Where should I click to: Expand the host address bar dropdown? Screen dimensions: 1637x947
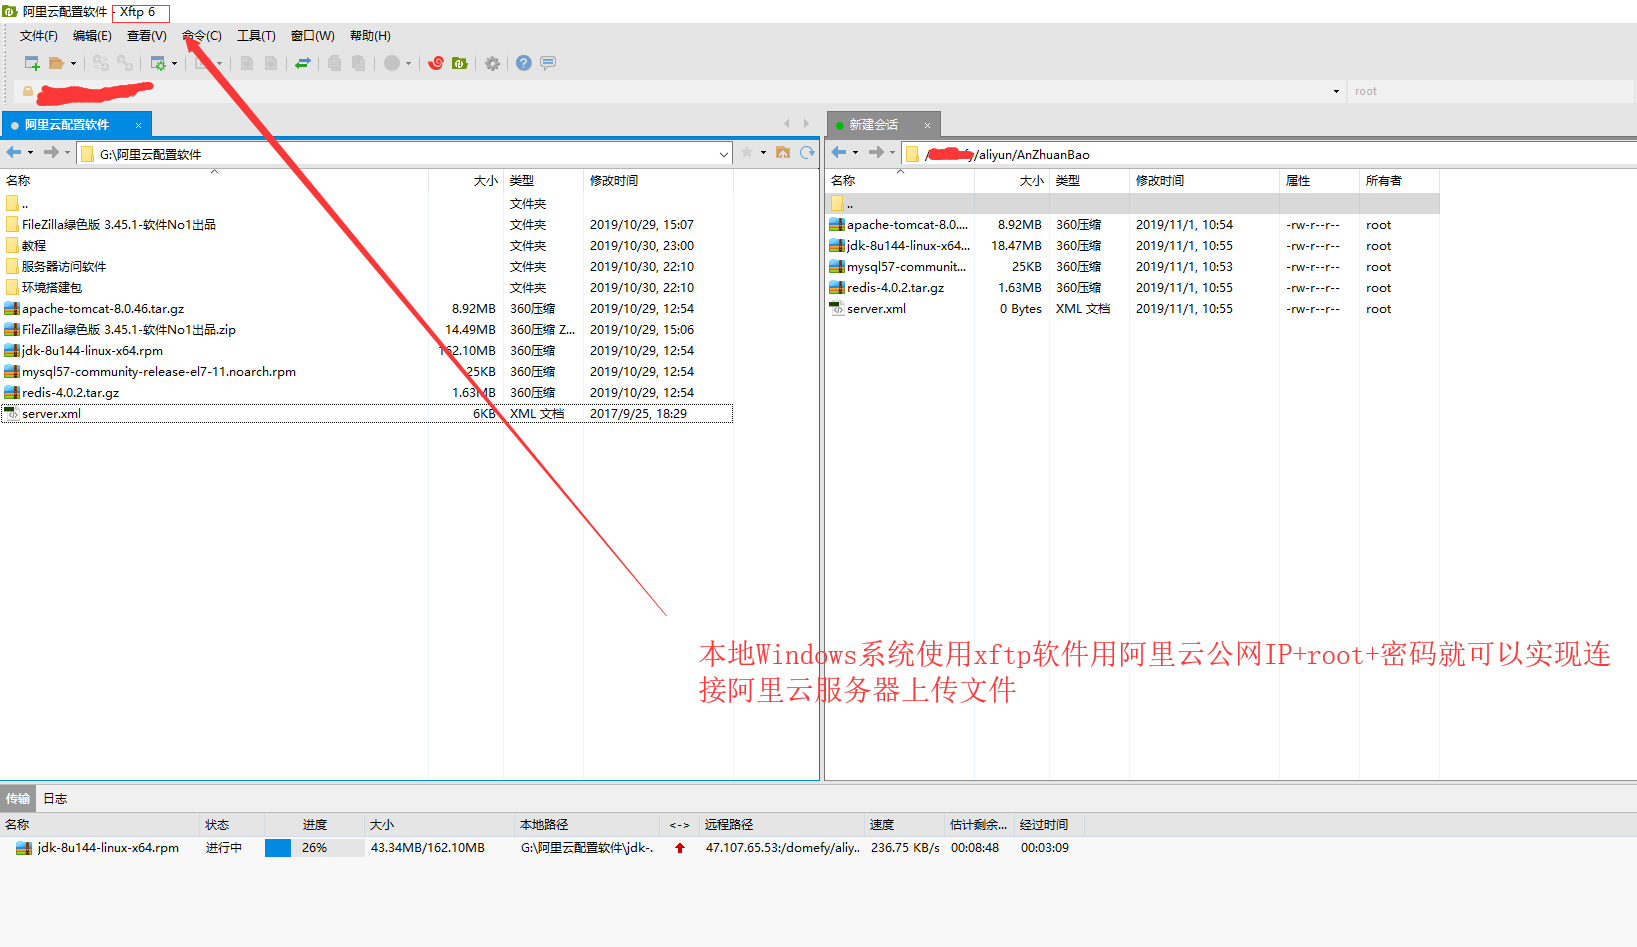1336,91
